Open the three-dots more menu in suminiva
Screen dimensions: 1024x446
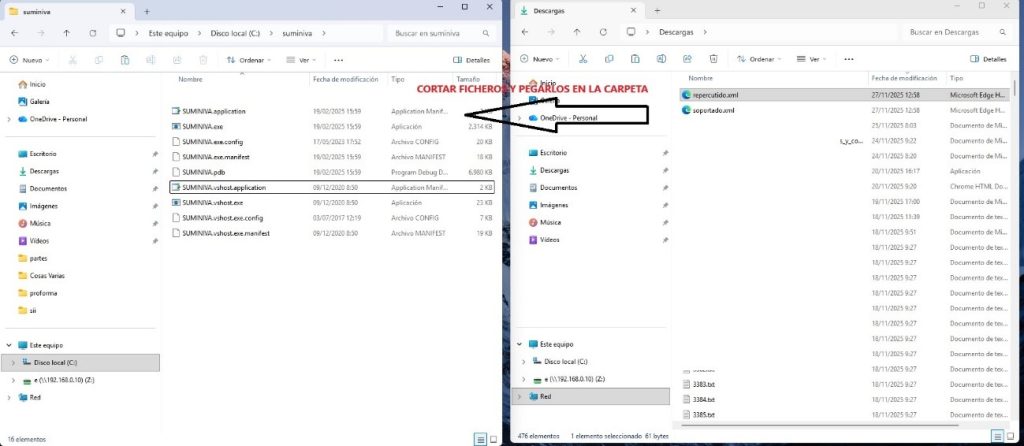click(x=338, y=60)
